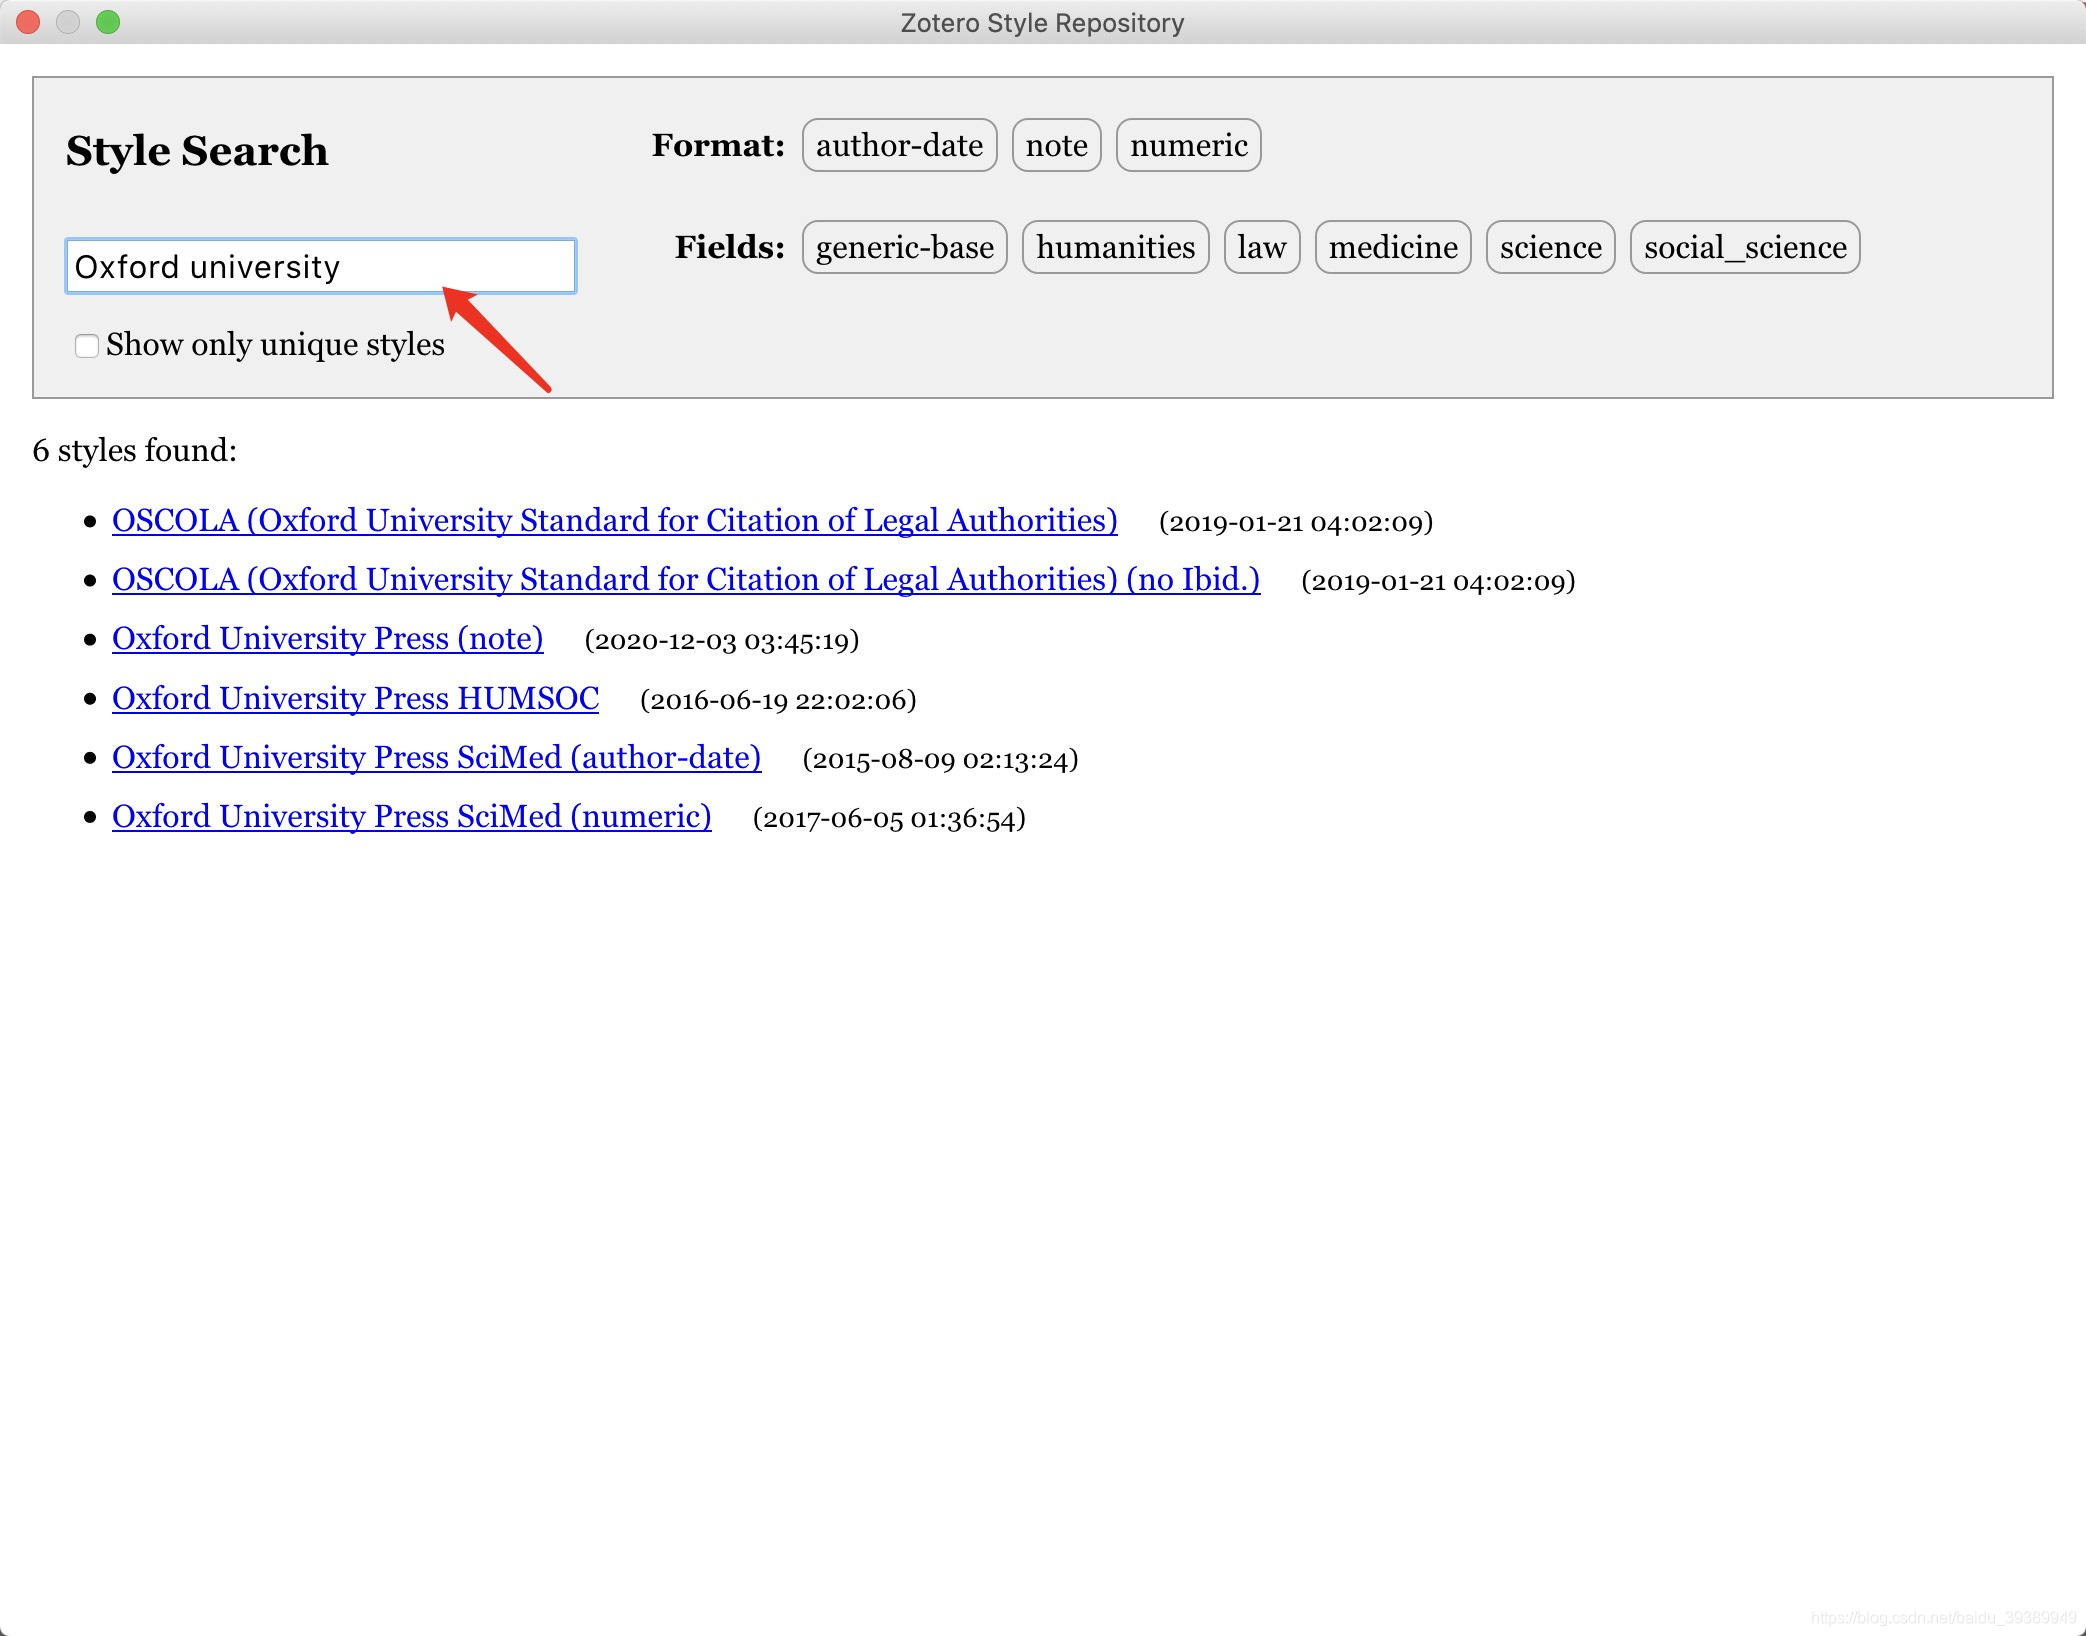Toggle the Show only unique styles checkbox
Screen dimensions: 2086x1636
87,346
